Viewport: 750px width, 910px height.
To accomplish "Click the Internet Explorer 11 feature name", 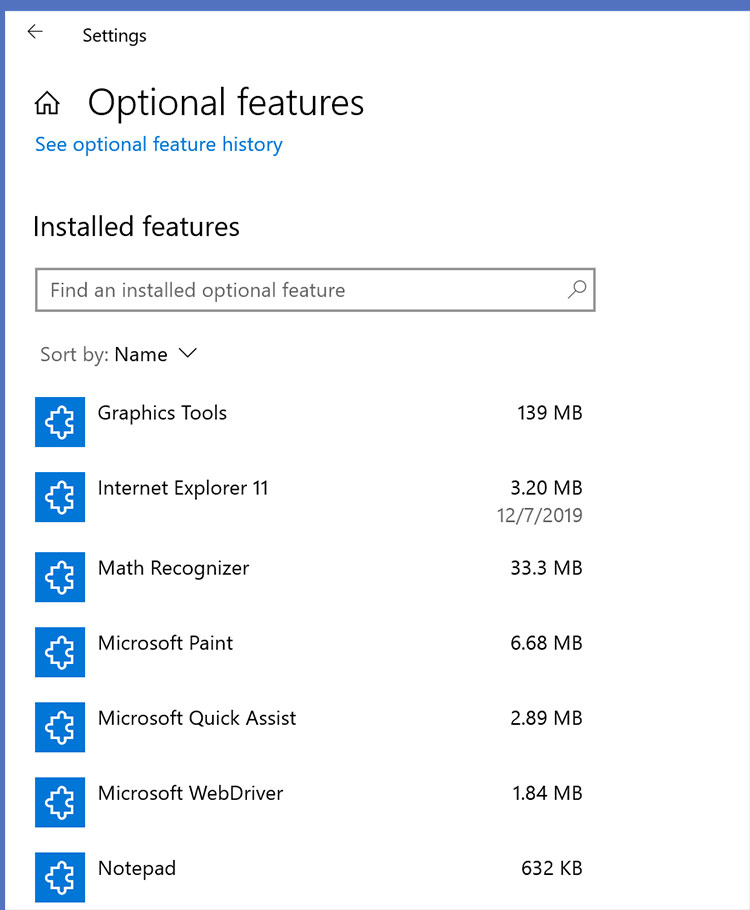I will [x=183, y=489].
